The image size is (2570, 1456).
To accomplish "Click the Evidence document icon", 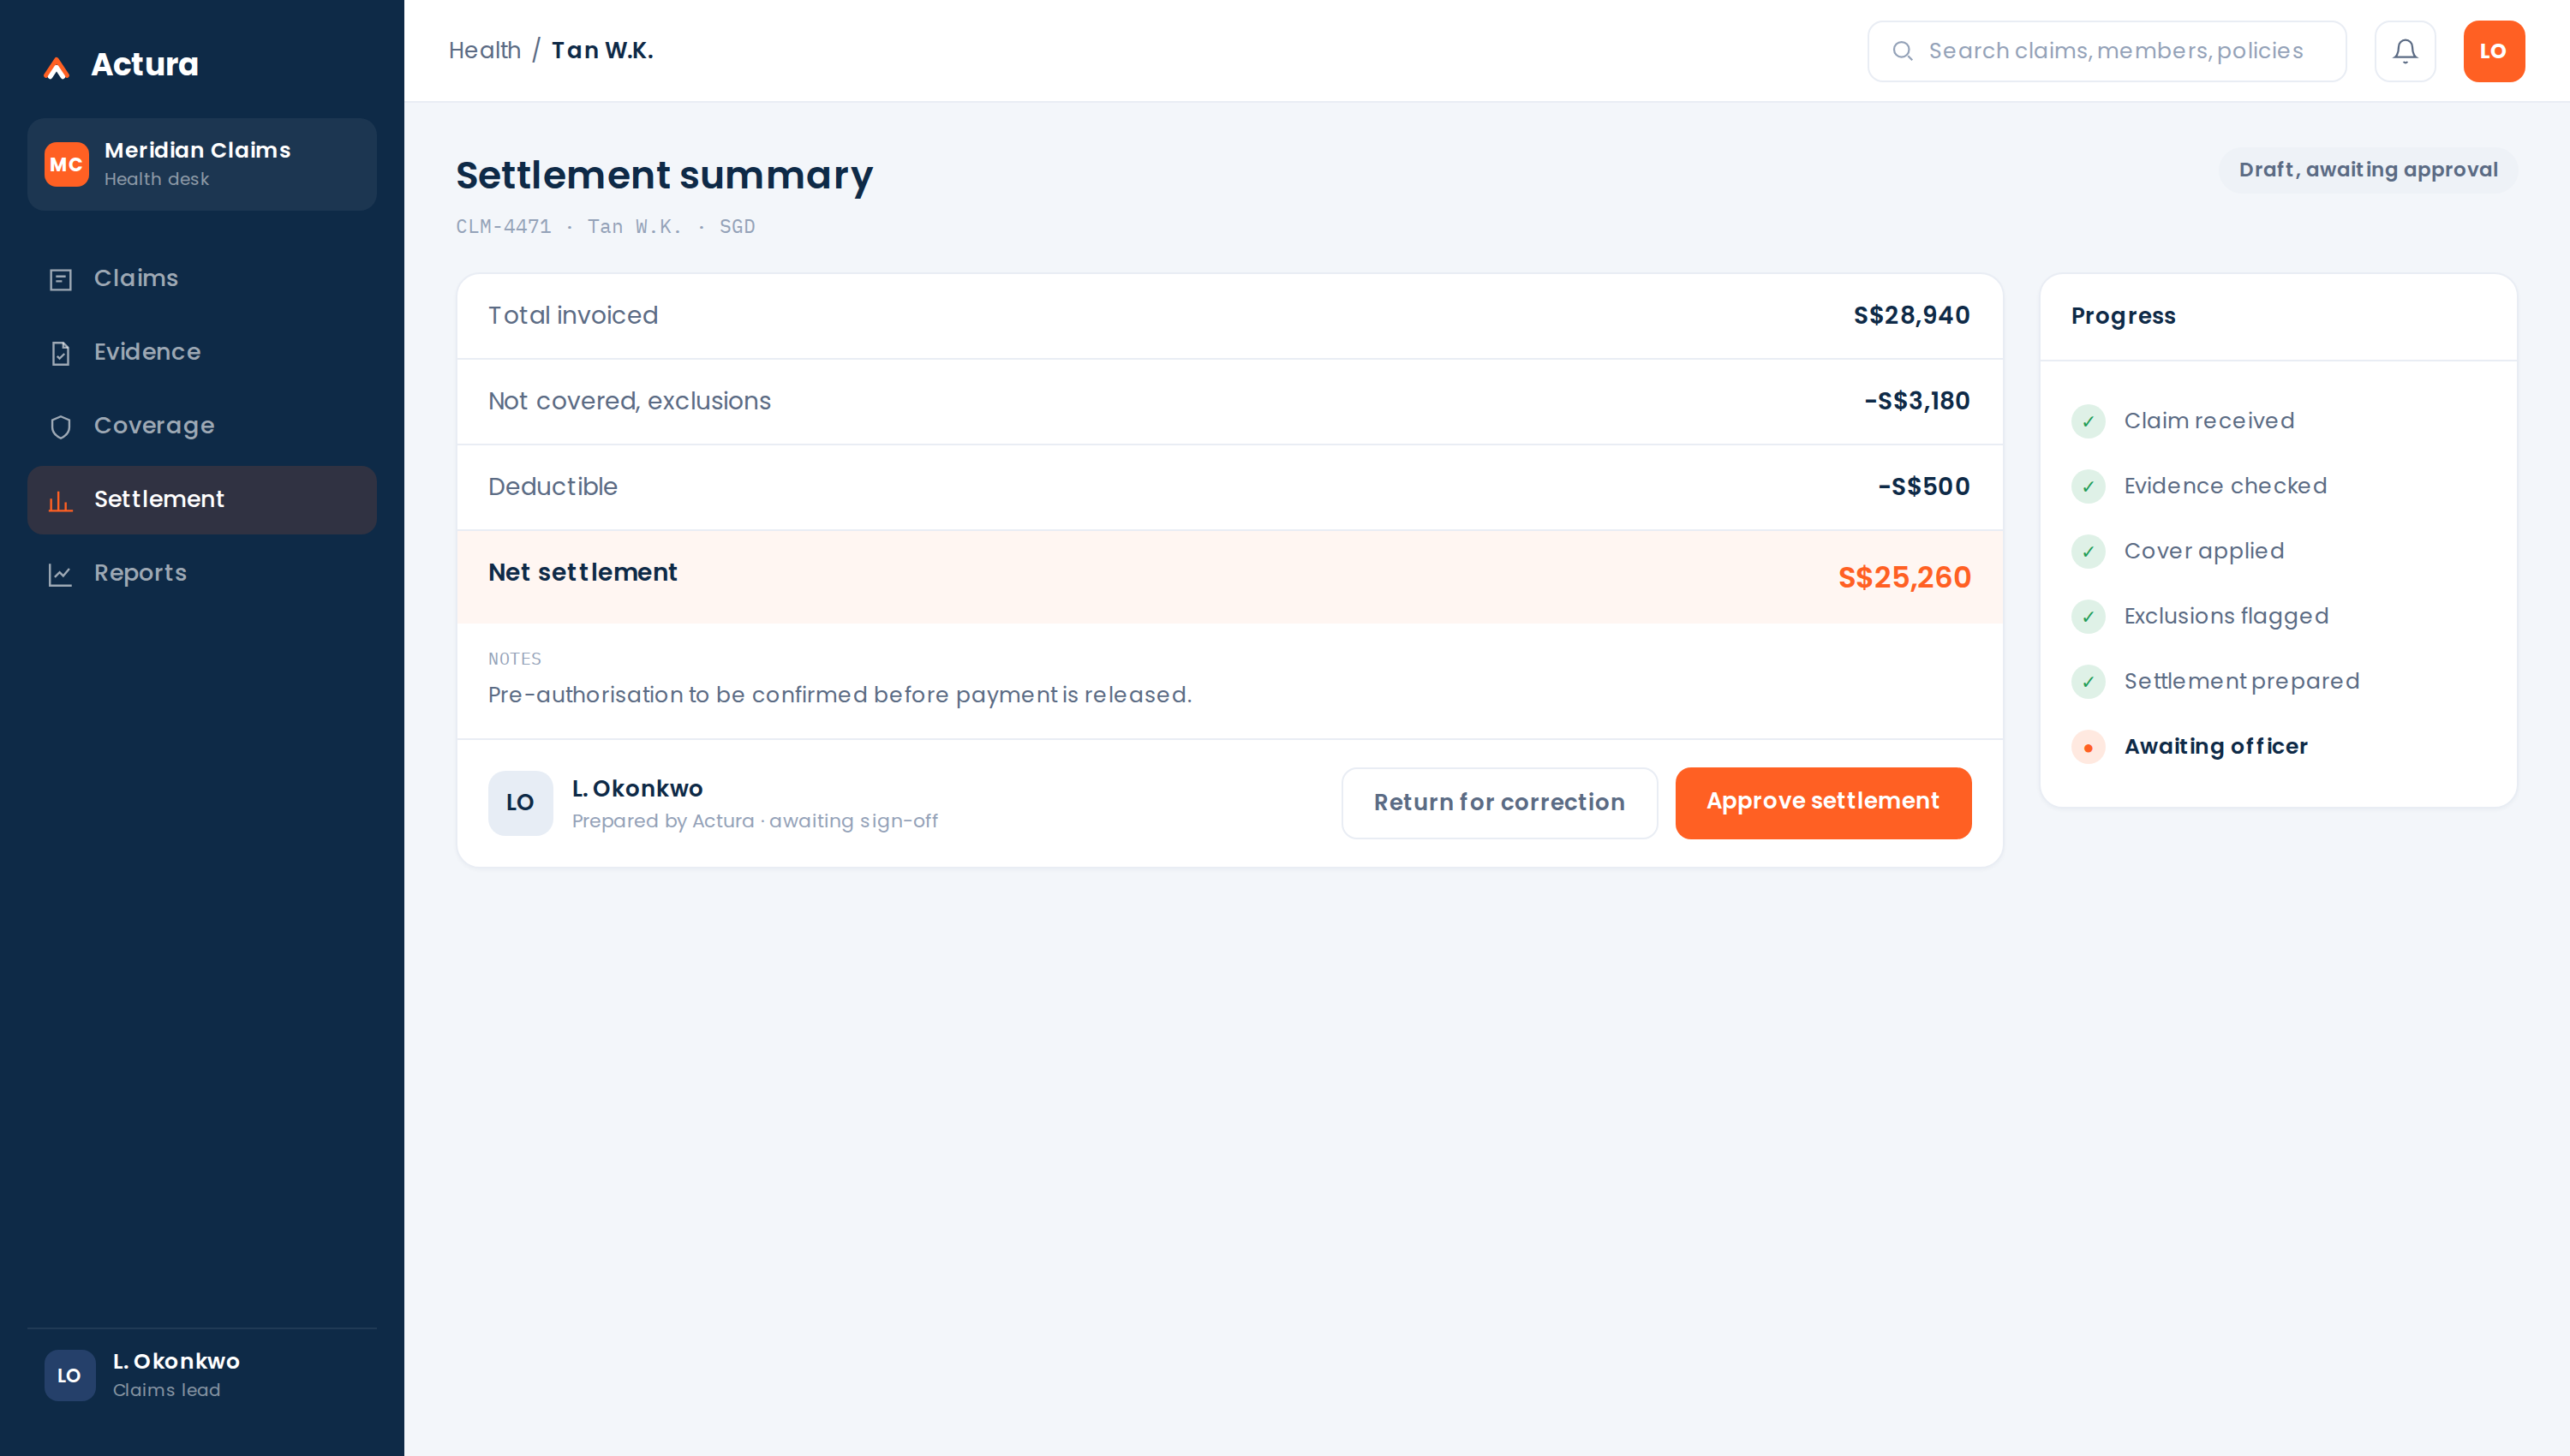I will [61, 353].
